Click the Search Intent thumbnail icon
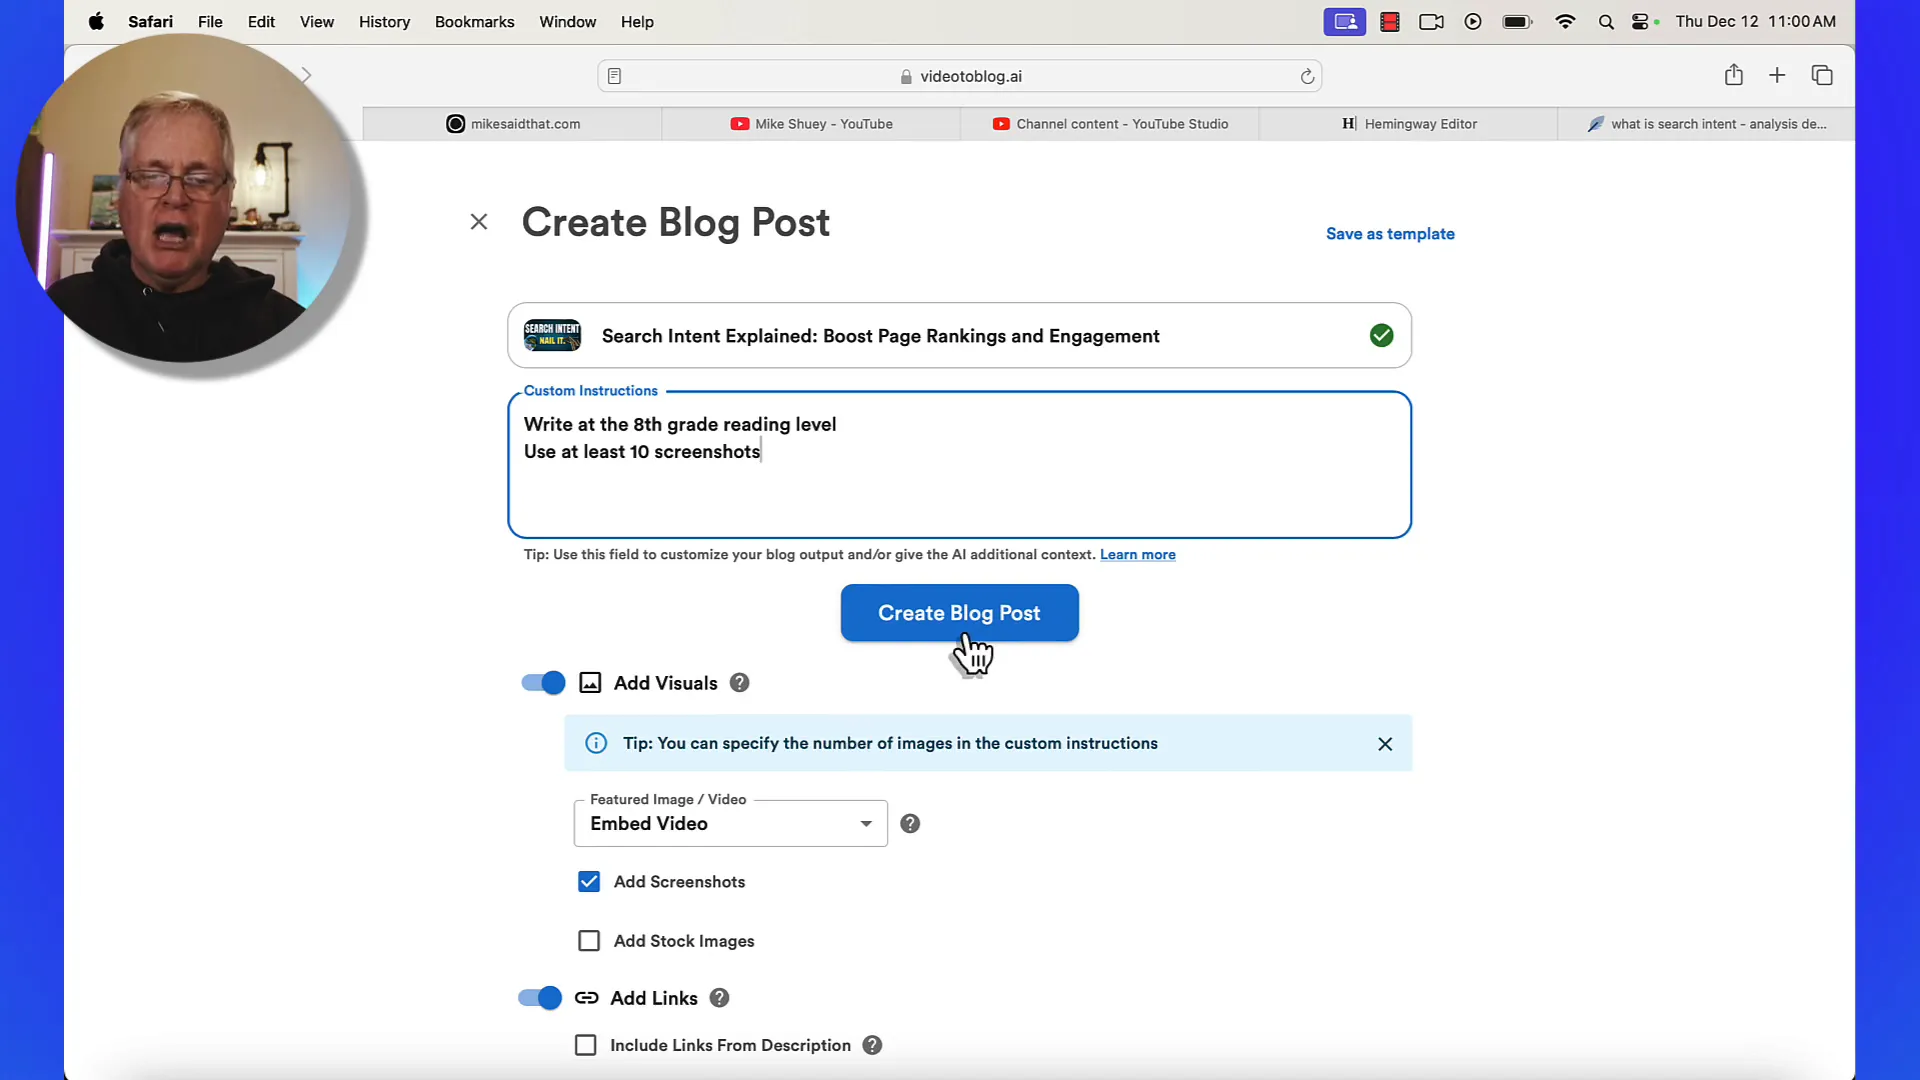This screenshot has height=1080, width=1920. [551, 335]
